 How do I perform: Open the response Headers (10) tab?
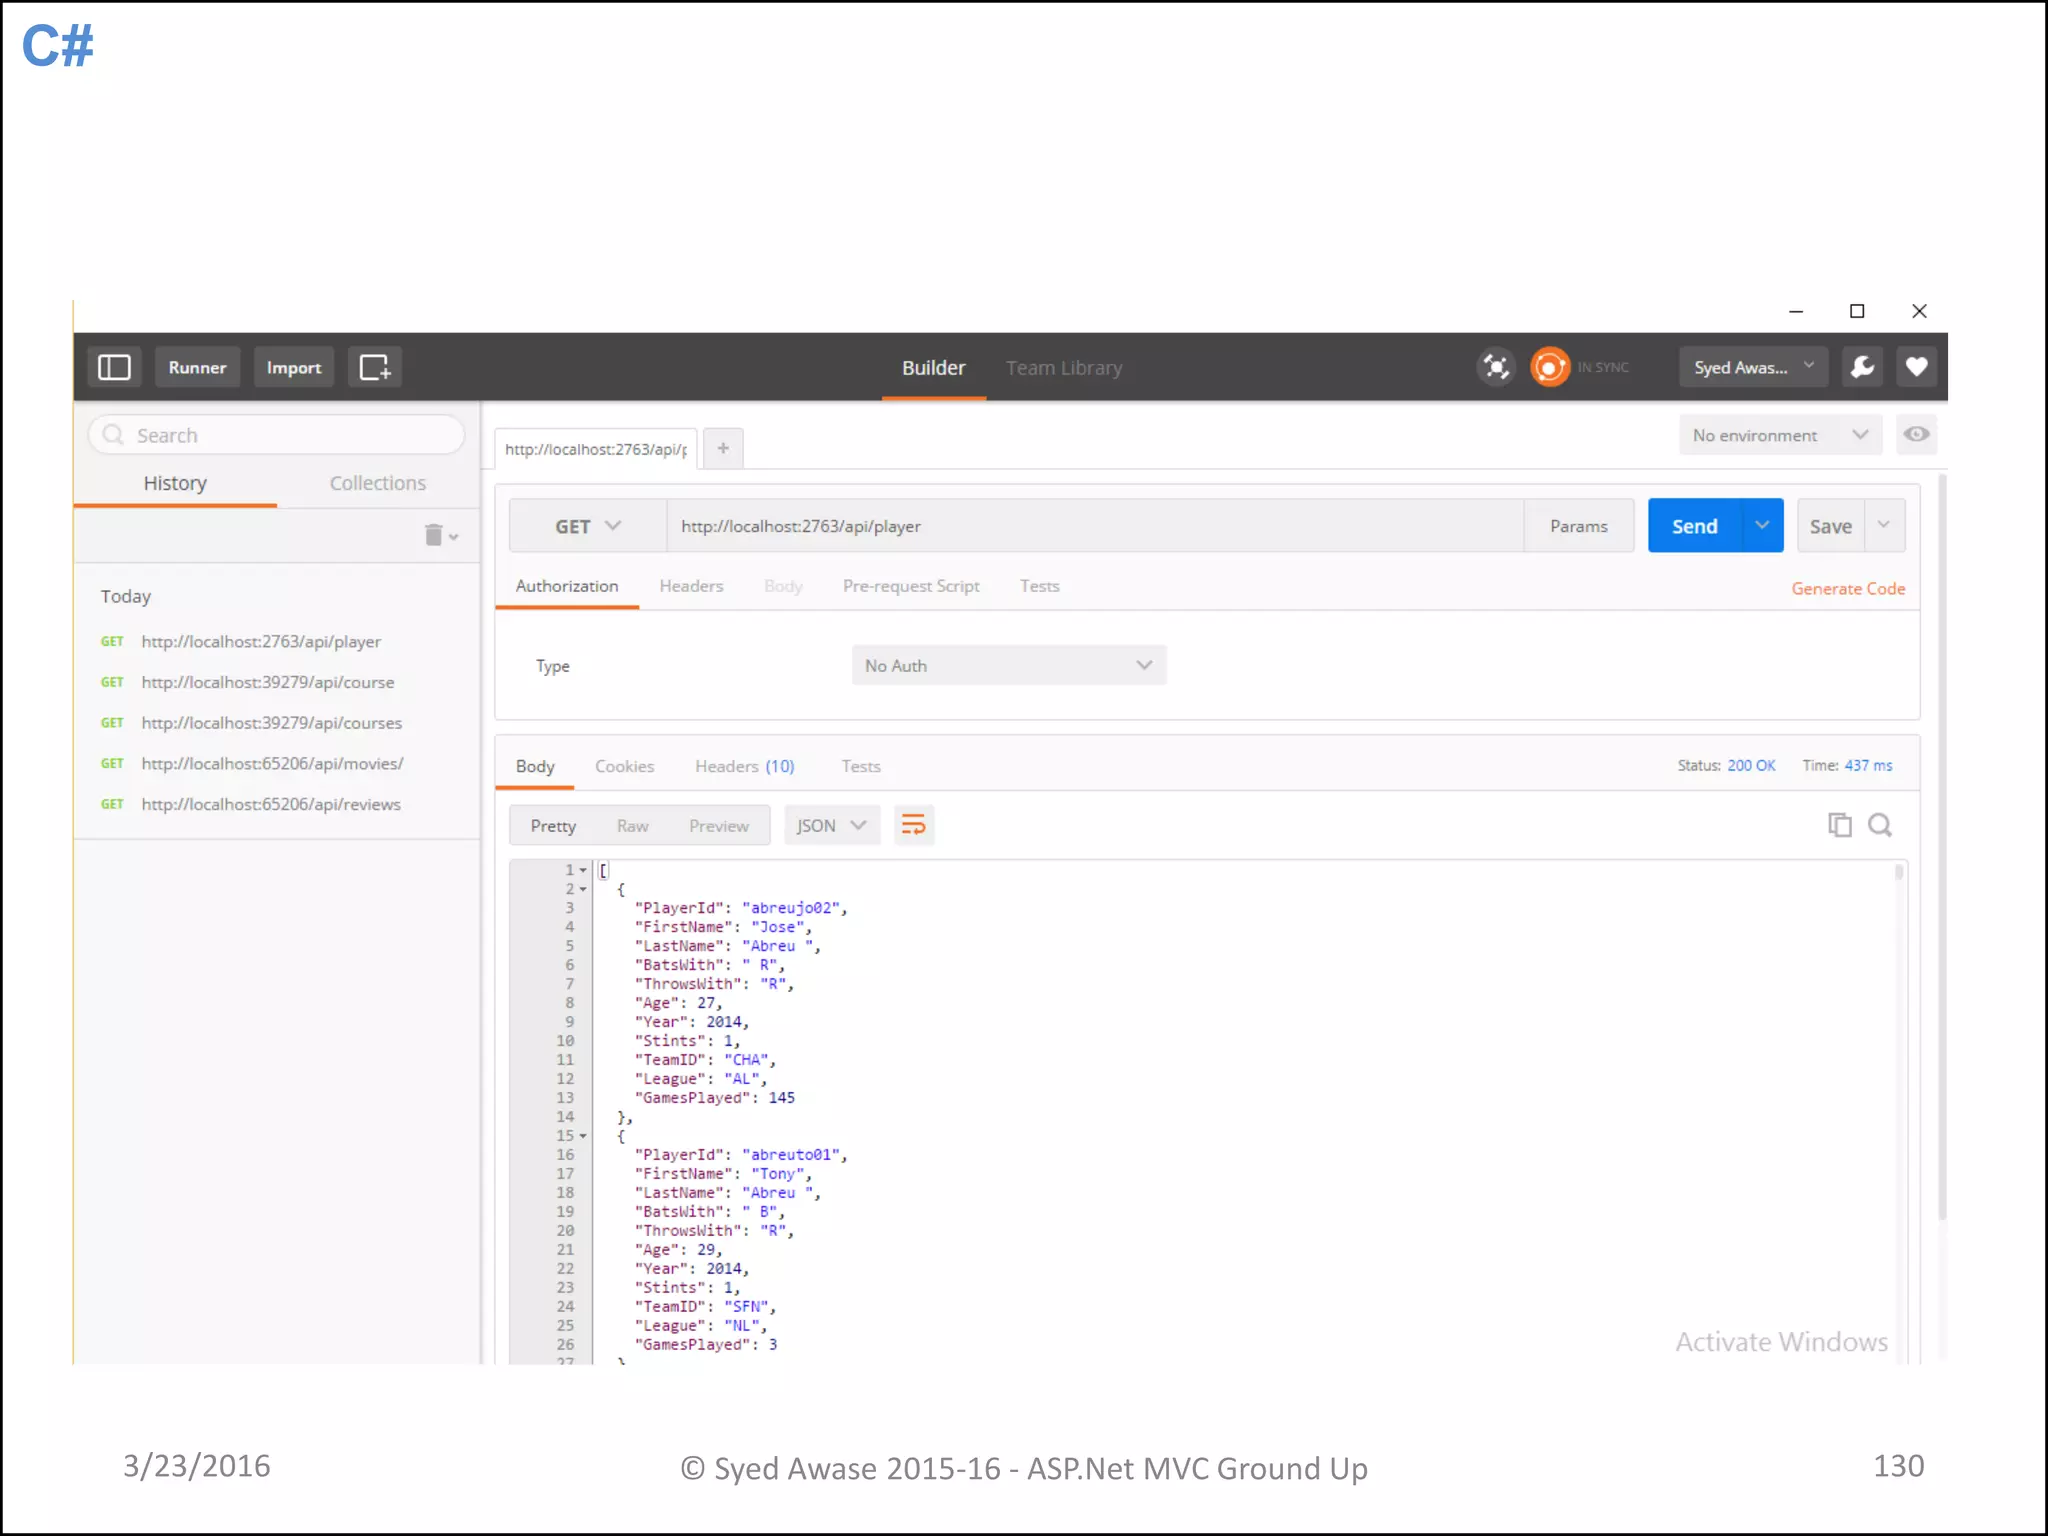(x=745, y=766)
